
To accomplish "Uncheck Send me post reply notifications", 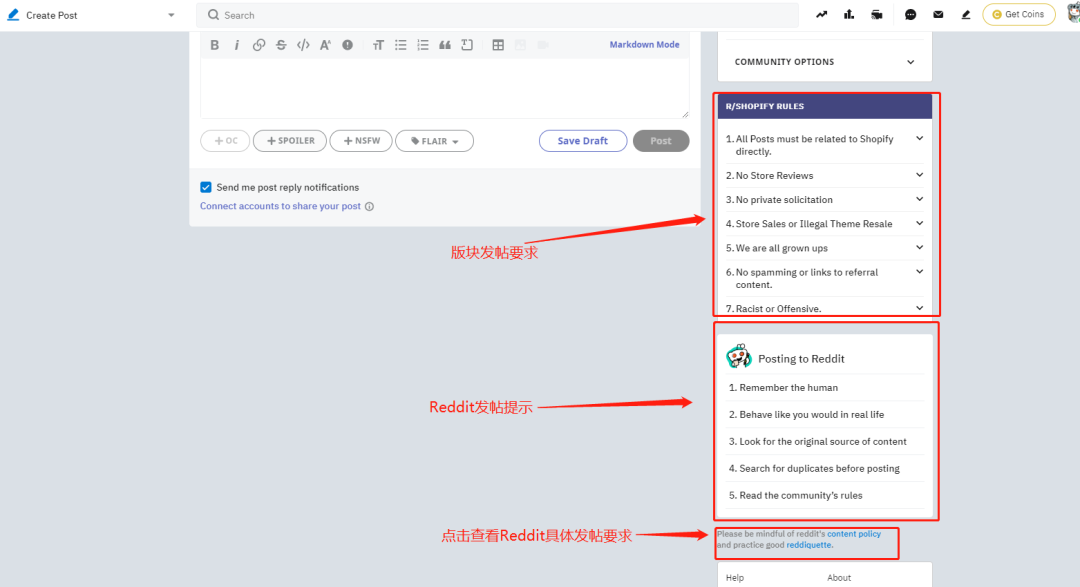I will [206, 187].
